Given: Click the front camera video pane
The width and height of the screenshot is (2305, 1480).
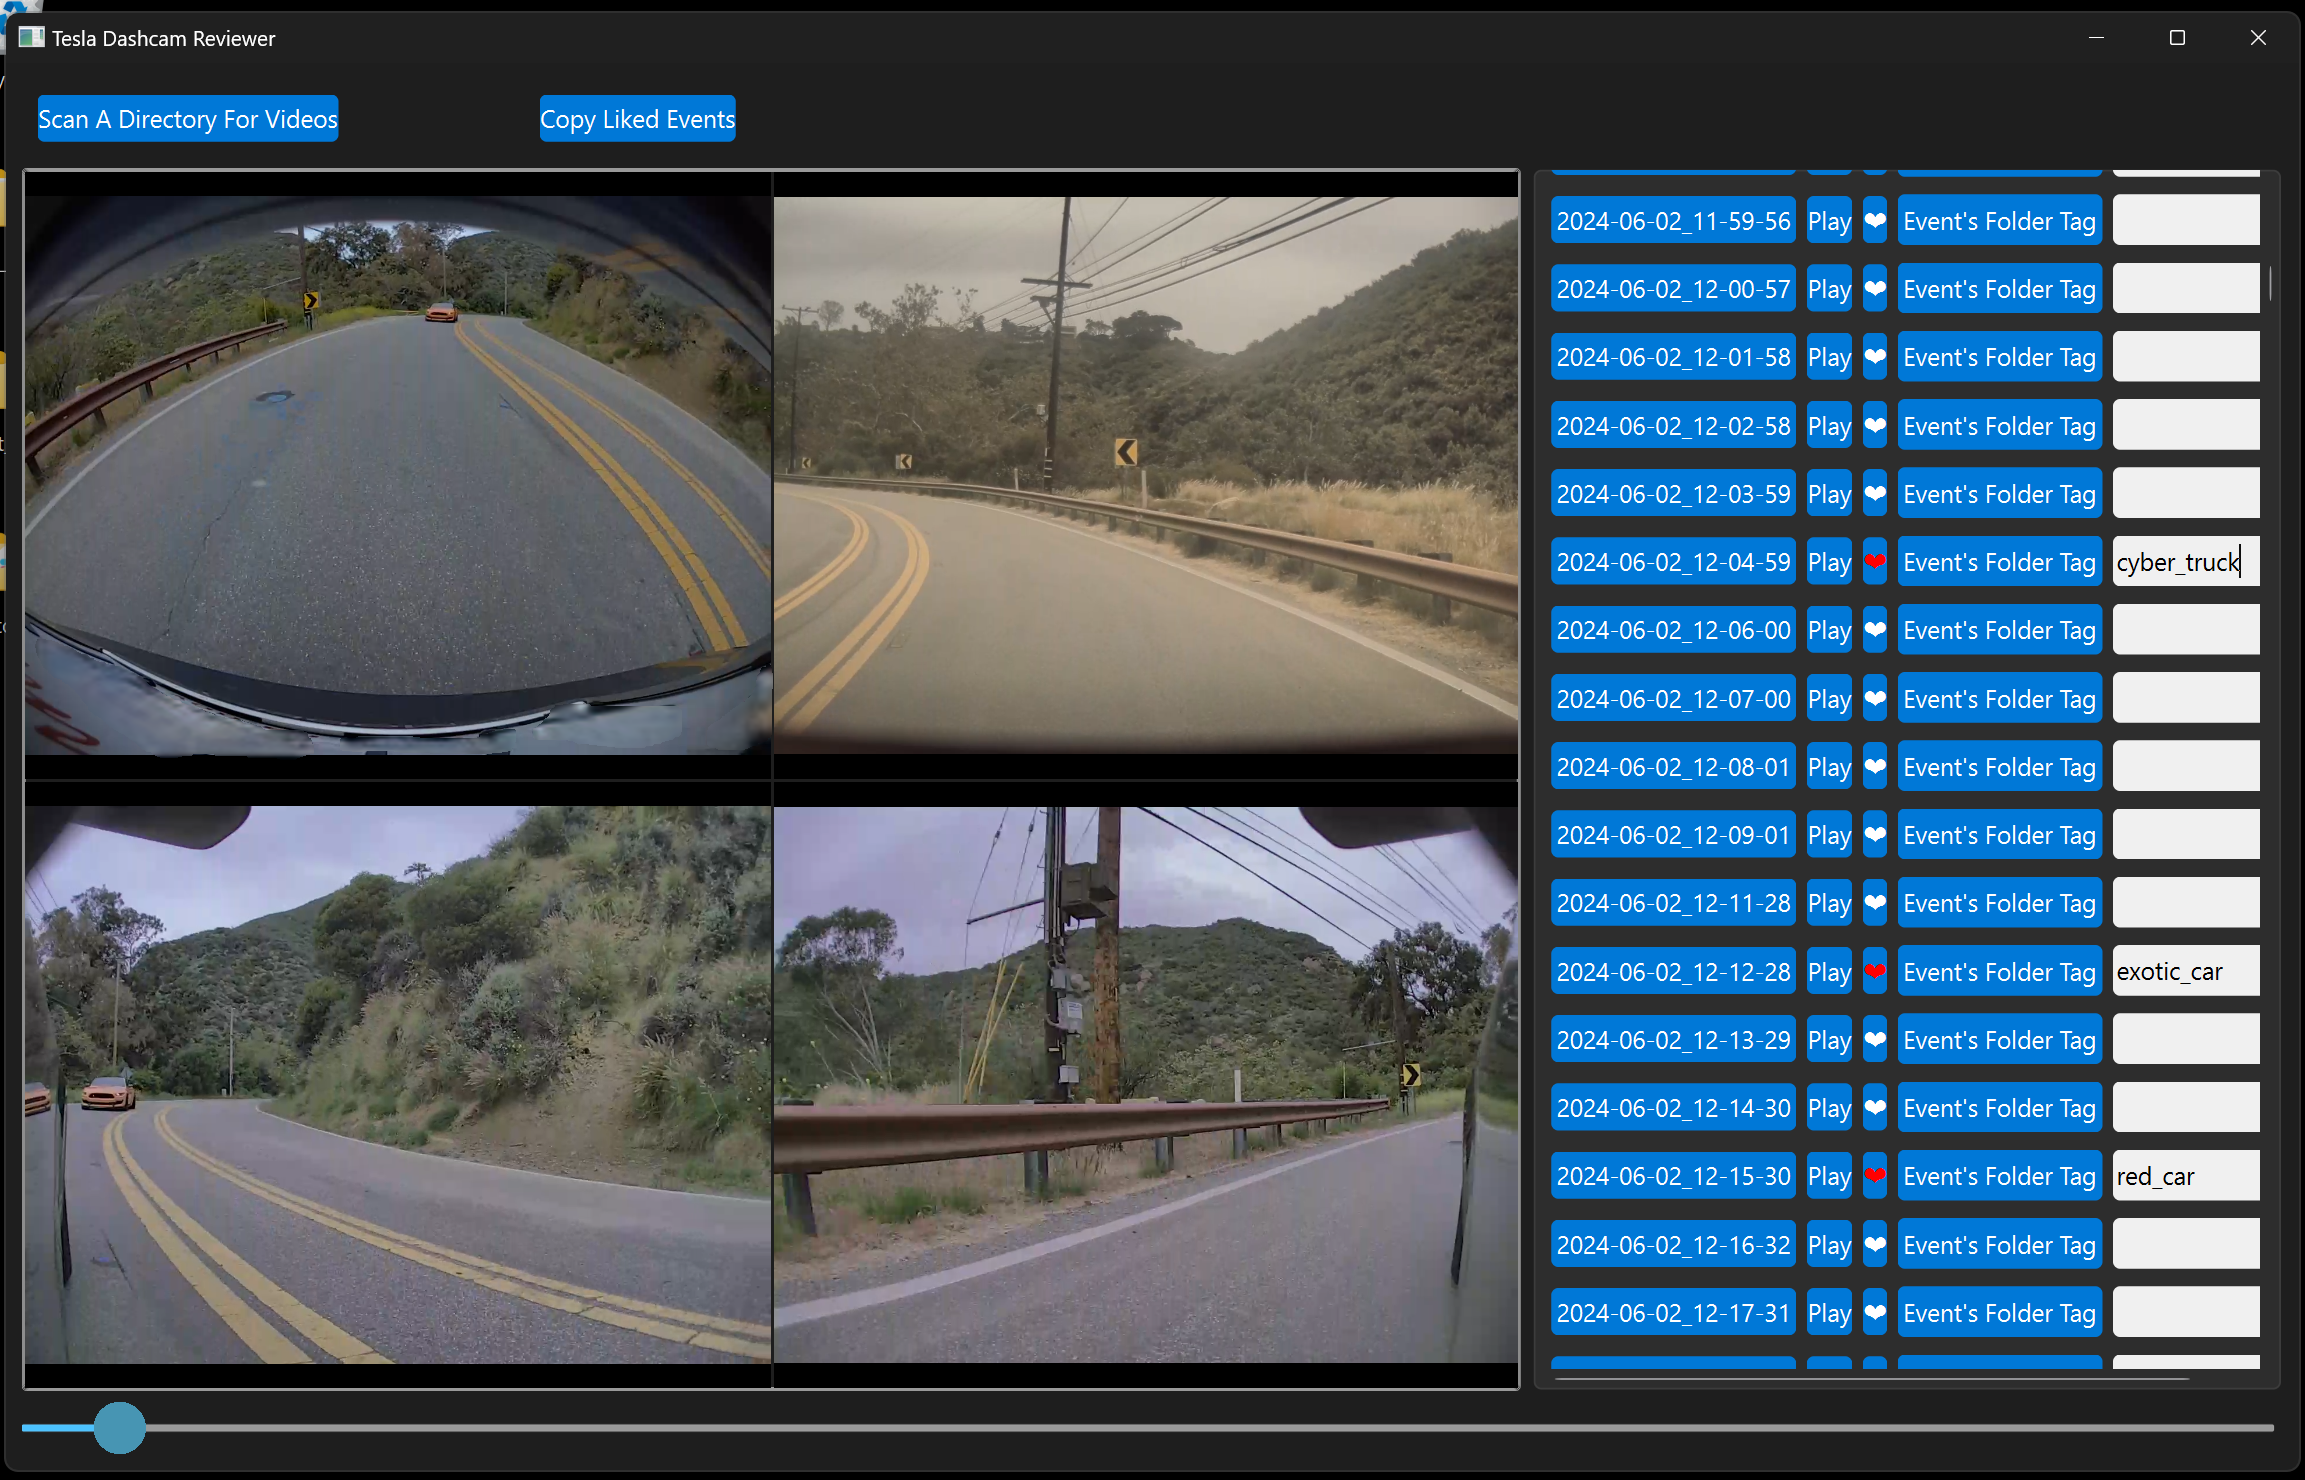Looking at the screenshot, I should [1146, 475].
